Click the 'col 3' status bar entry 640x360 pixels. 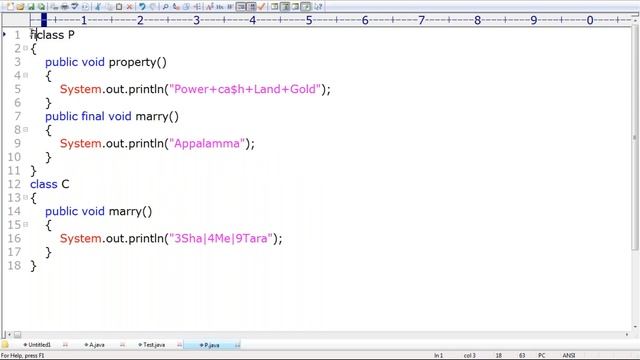click(469, 356)
